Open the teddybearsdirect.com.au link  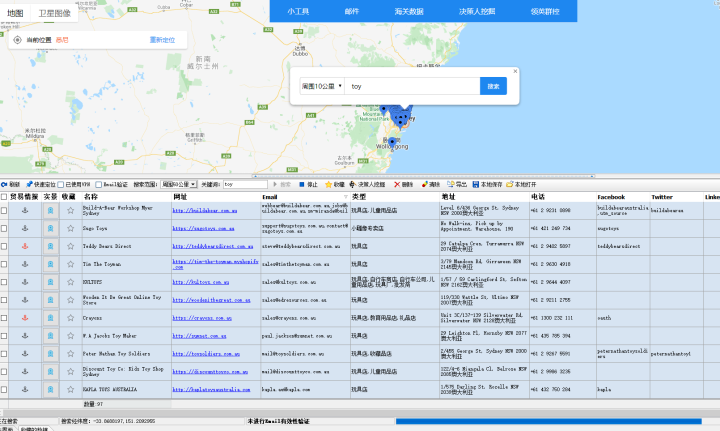(x=213, y=246)
